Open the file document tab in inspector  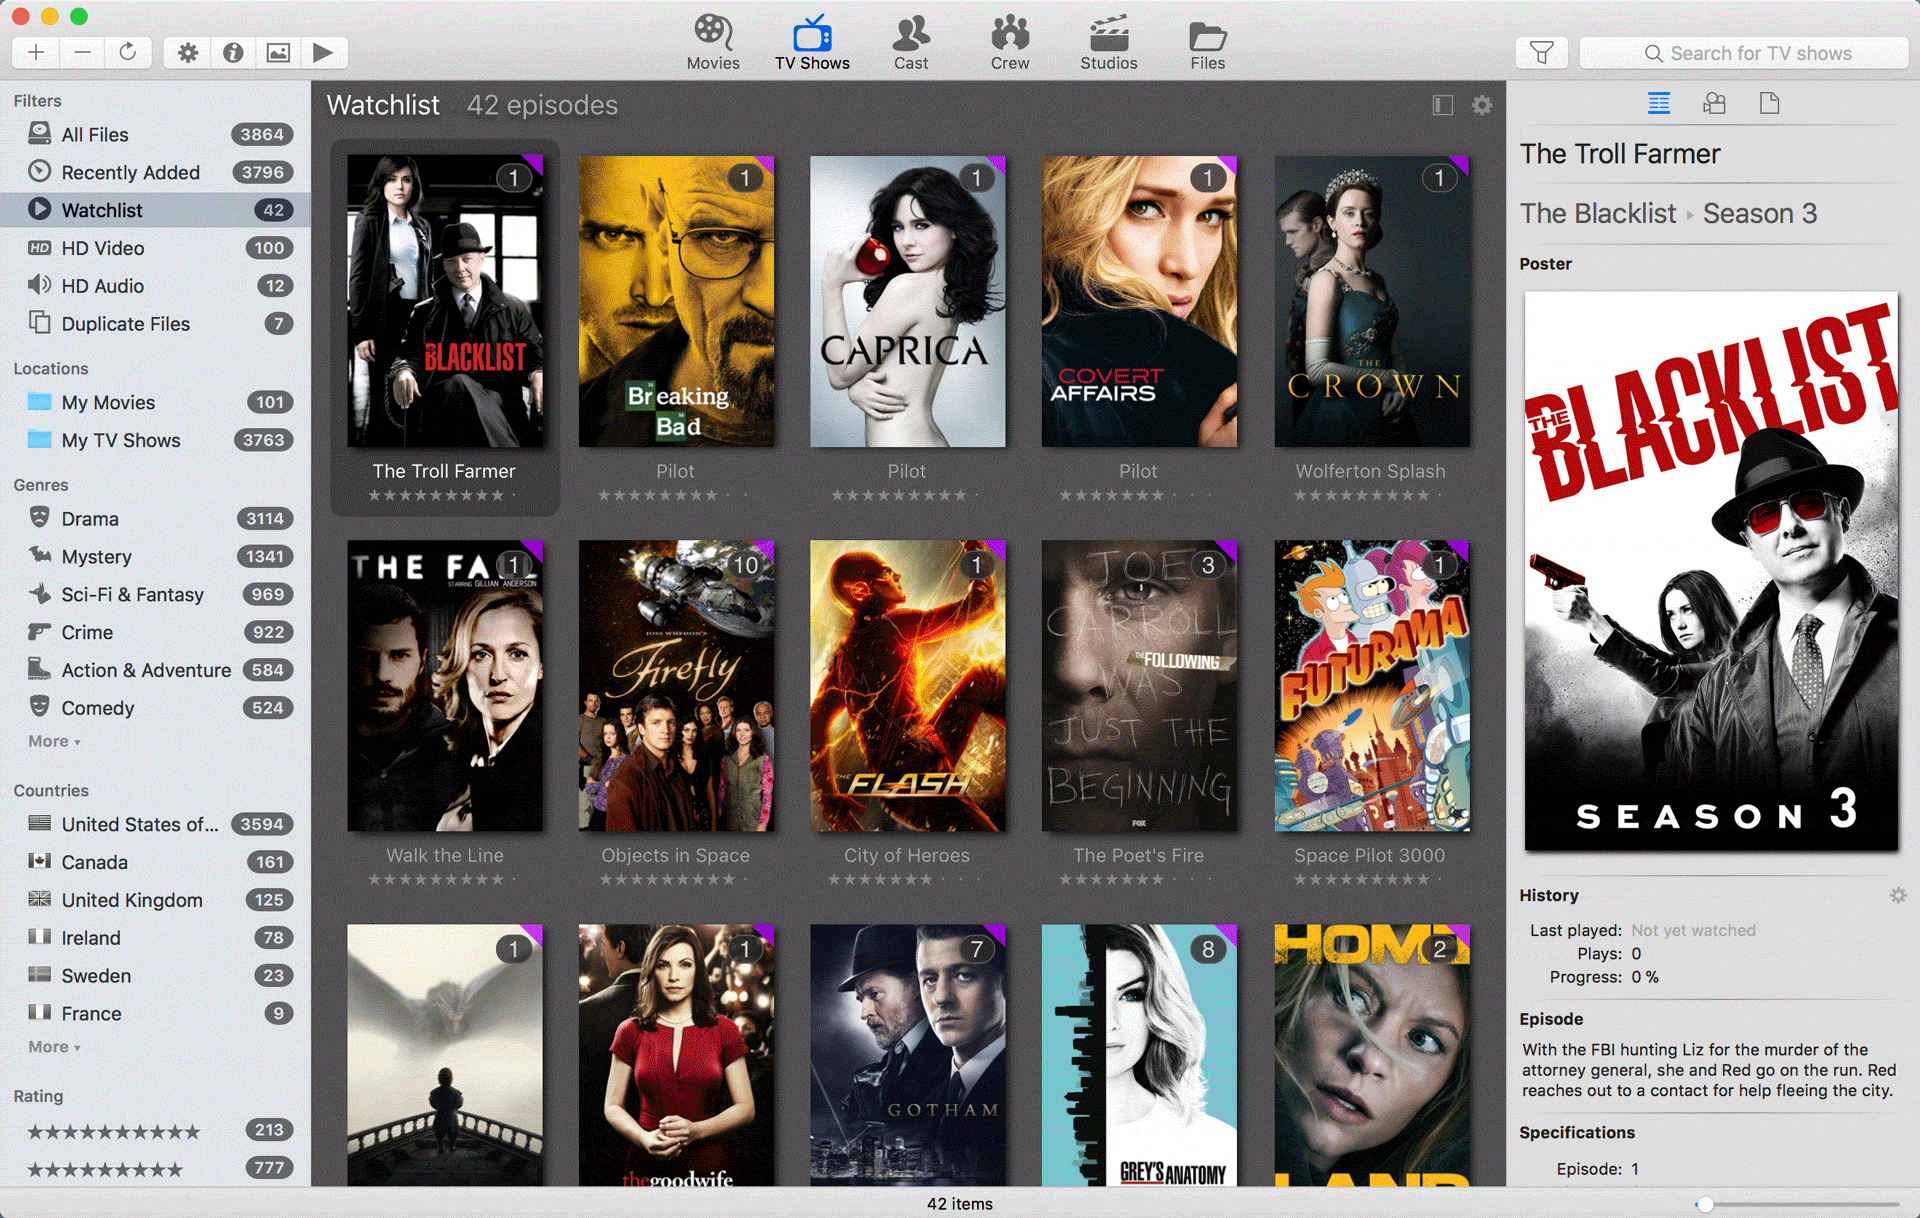click(1769, 103)
